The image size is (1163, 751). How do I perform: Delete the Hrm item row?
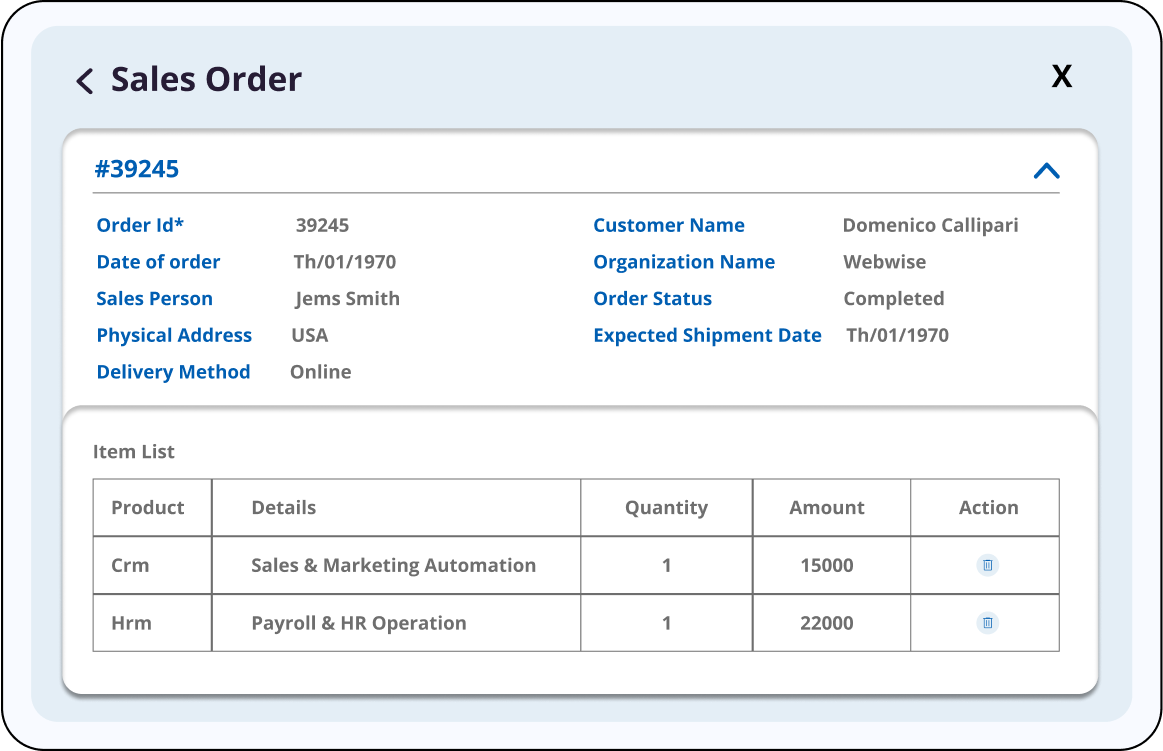click(x=987, y=623)
